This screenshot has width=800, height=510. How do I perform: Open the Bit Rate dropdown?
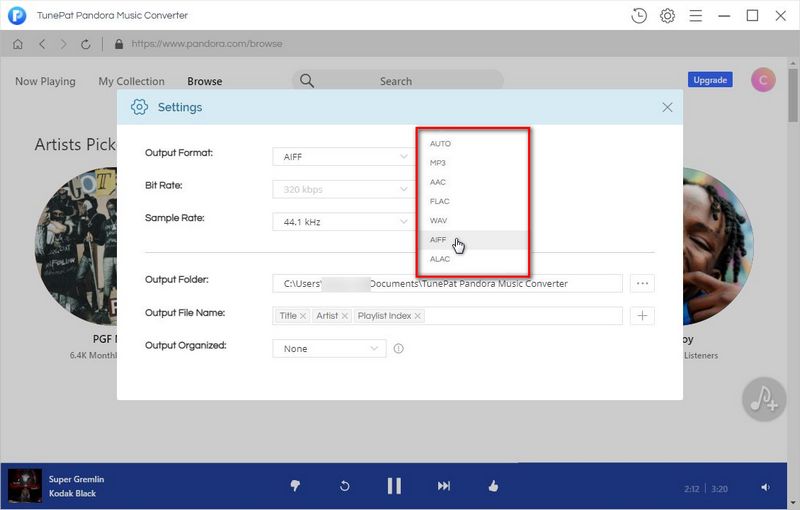[343, 189]
